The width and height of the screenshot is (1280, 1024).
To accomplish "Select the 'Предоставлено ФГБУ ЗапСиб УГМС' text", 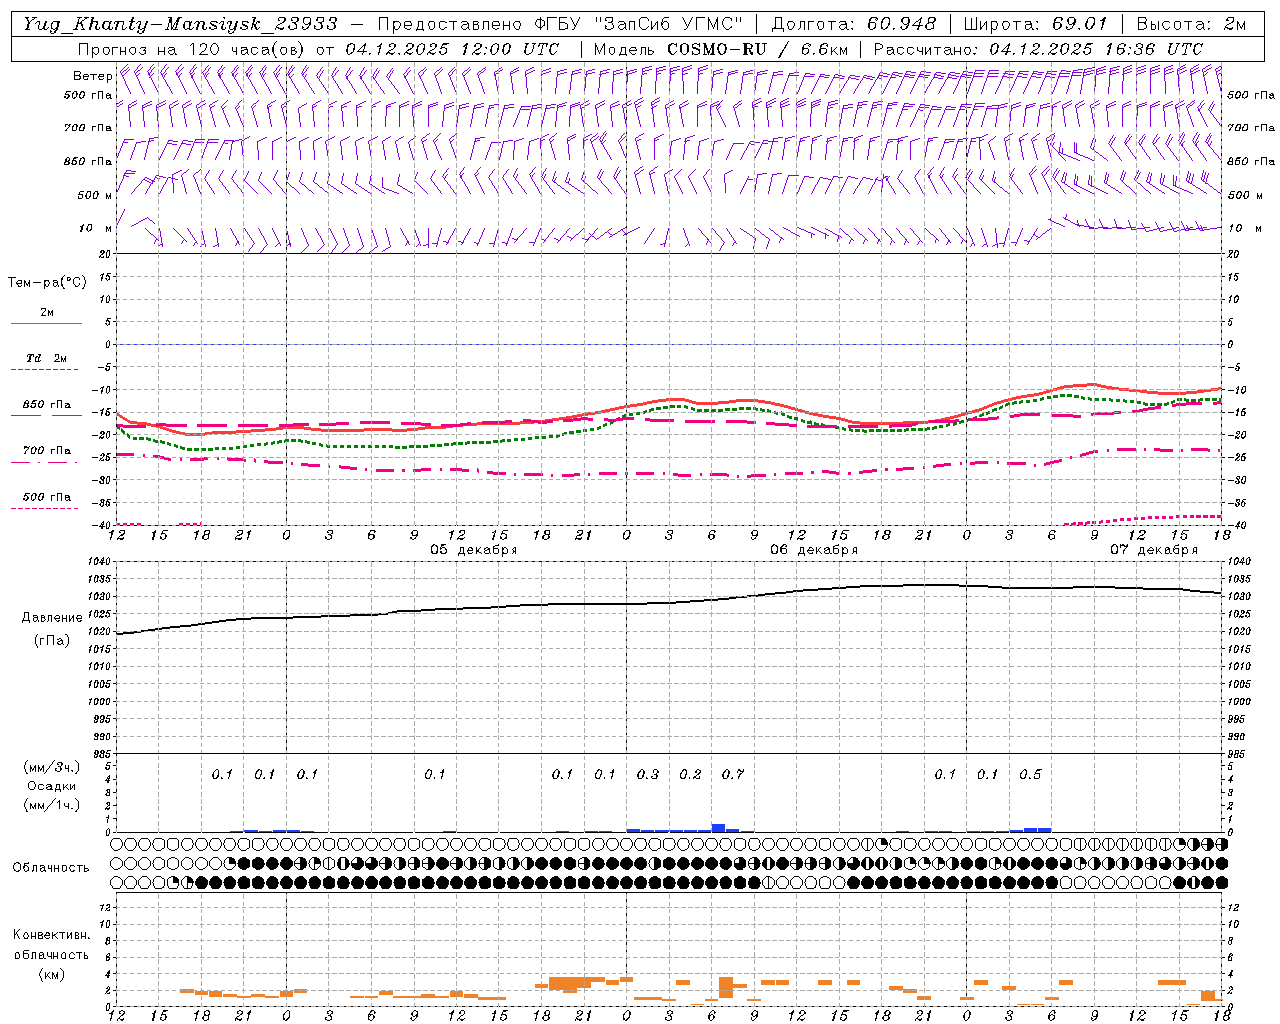I will 561,24.
